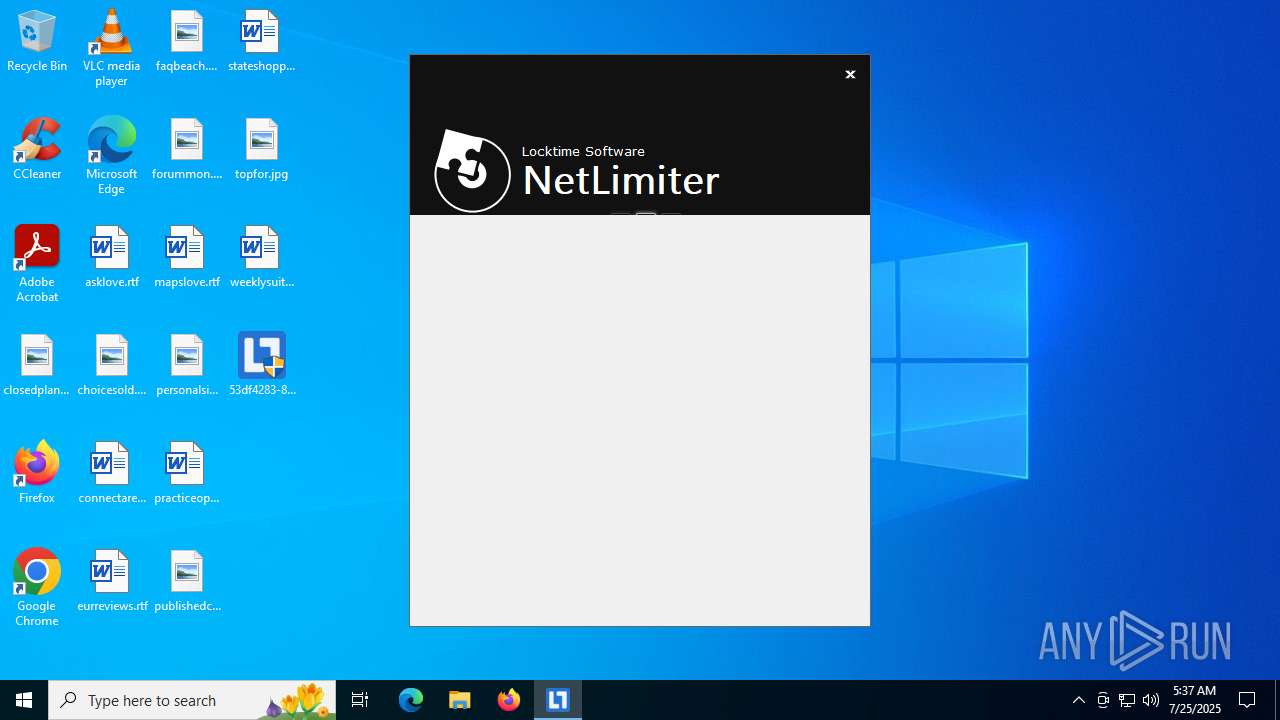Select CCleaner desktop shortcut

click(37, 150)
